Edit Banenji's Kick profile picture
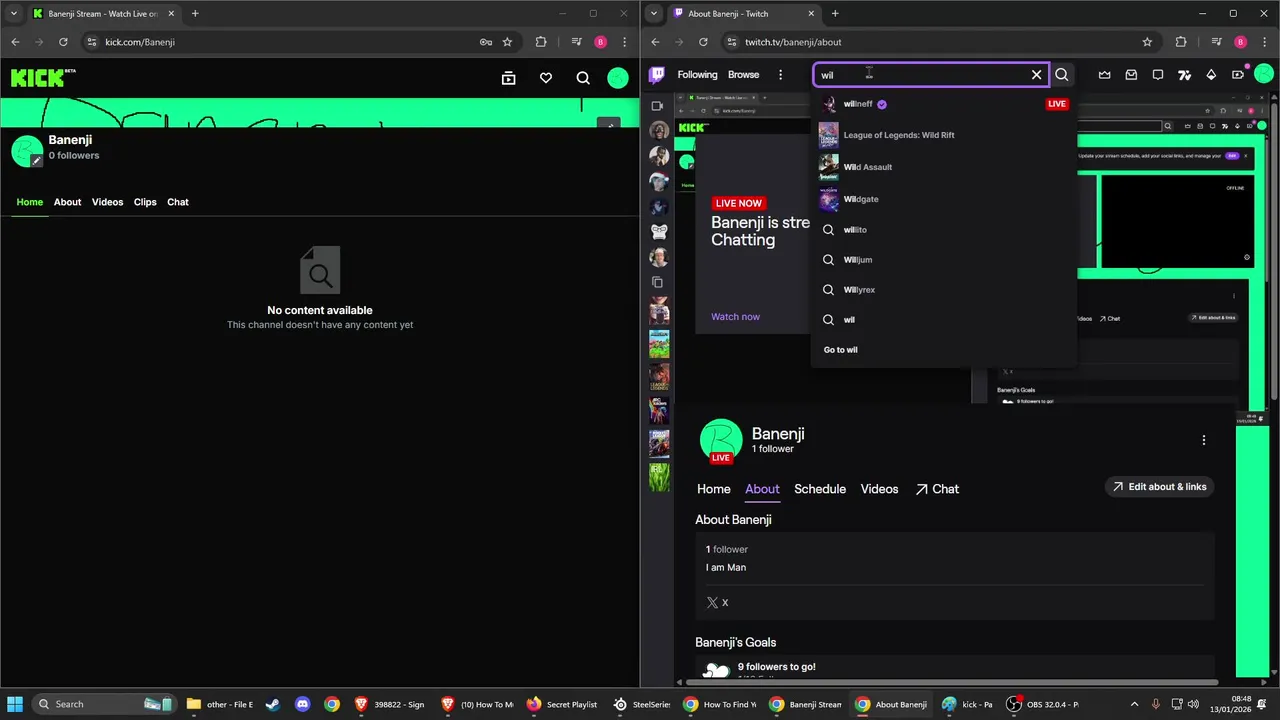1280x720 pixels. coord(37,160)
